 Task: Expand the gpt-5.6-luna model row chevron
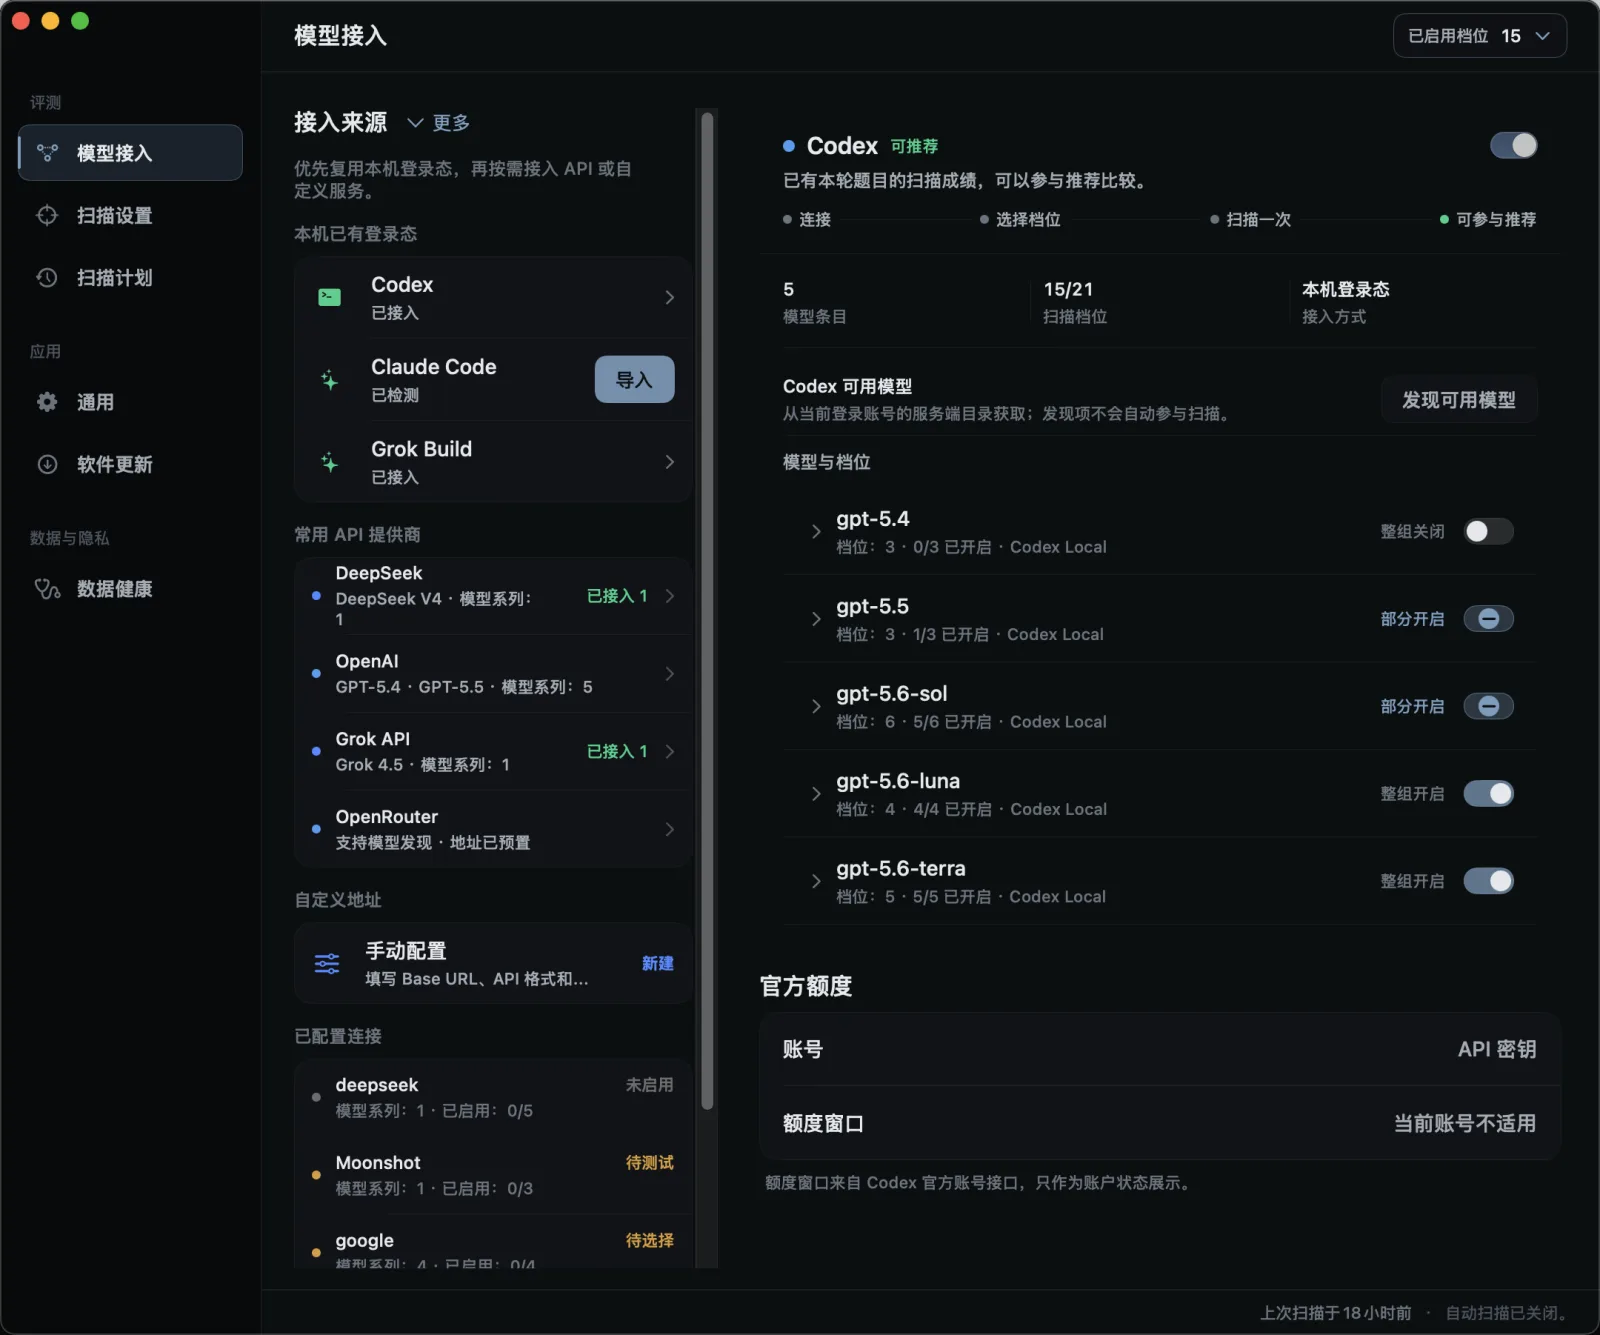point(816,794)
